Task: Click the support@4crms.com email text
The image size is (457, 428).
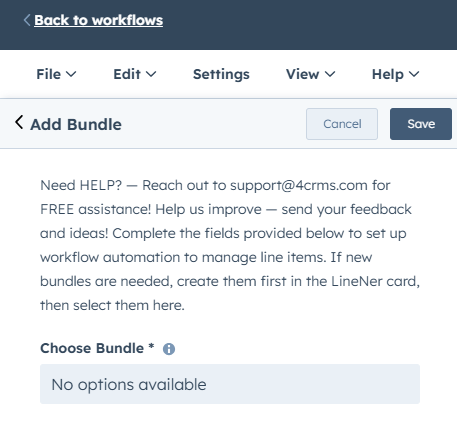Action: (299, 185)
